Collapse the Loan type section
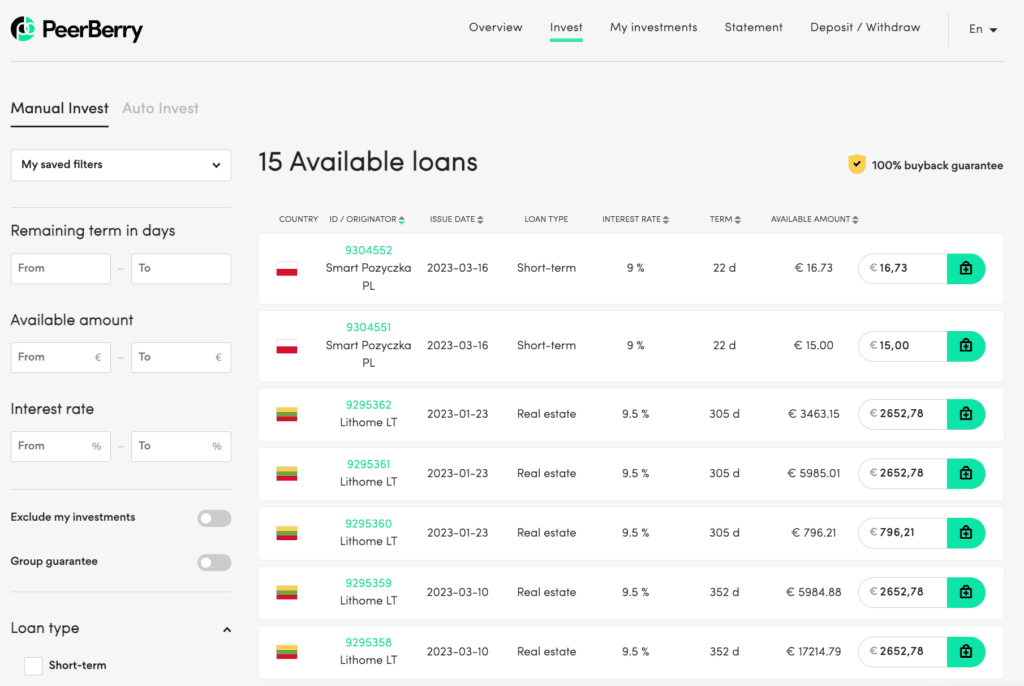 [x=227, y=629]
